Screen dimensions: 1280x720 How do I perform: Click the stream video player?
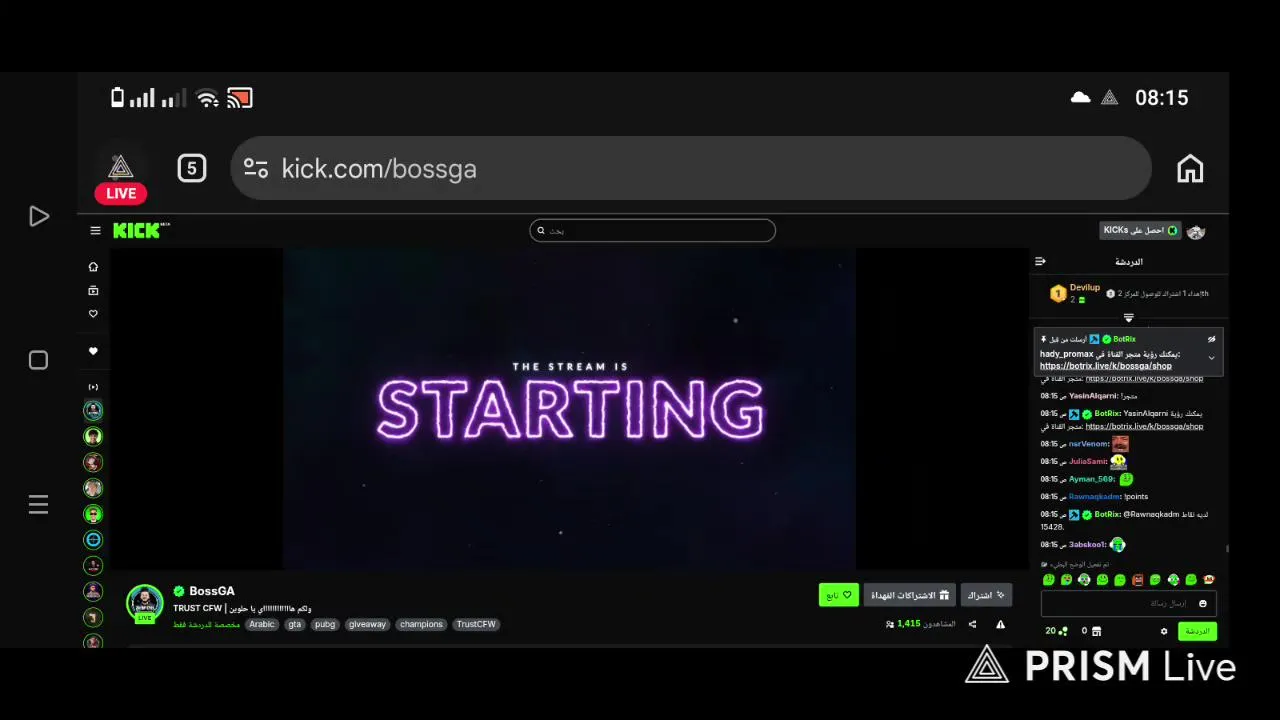(x=569, y=409)
